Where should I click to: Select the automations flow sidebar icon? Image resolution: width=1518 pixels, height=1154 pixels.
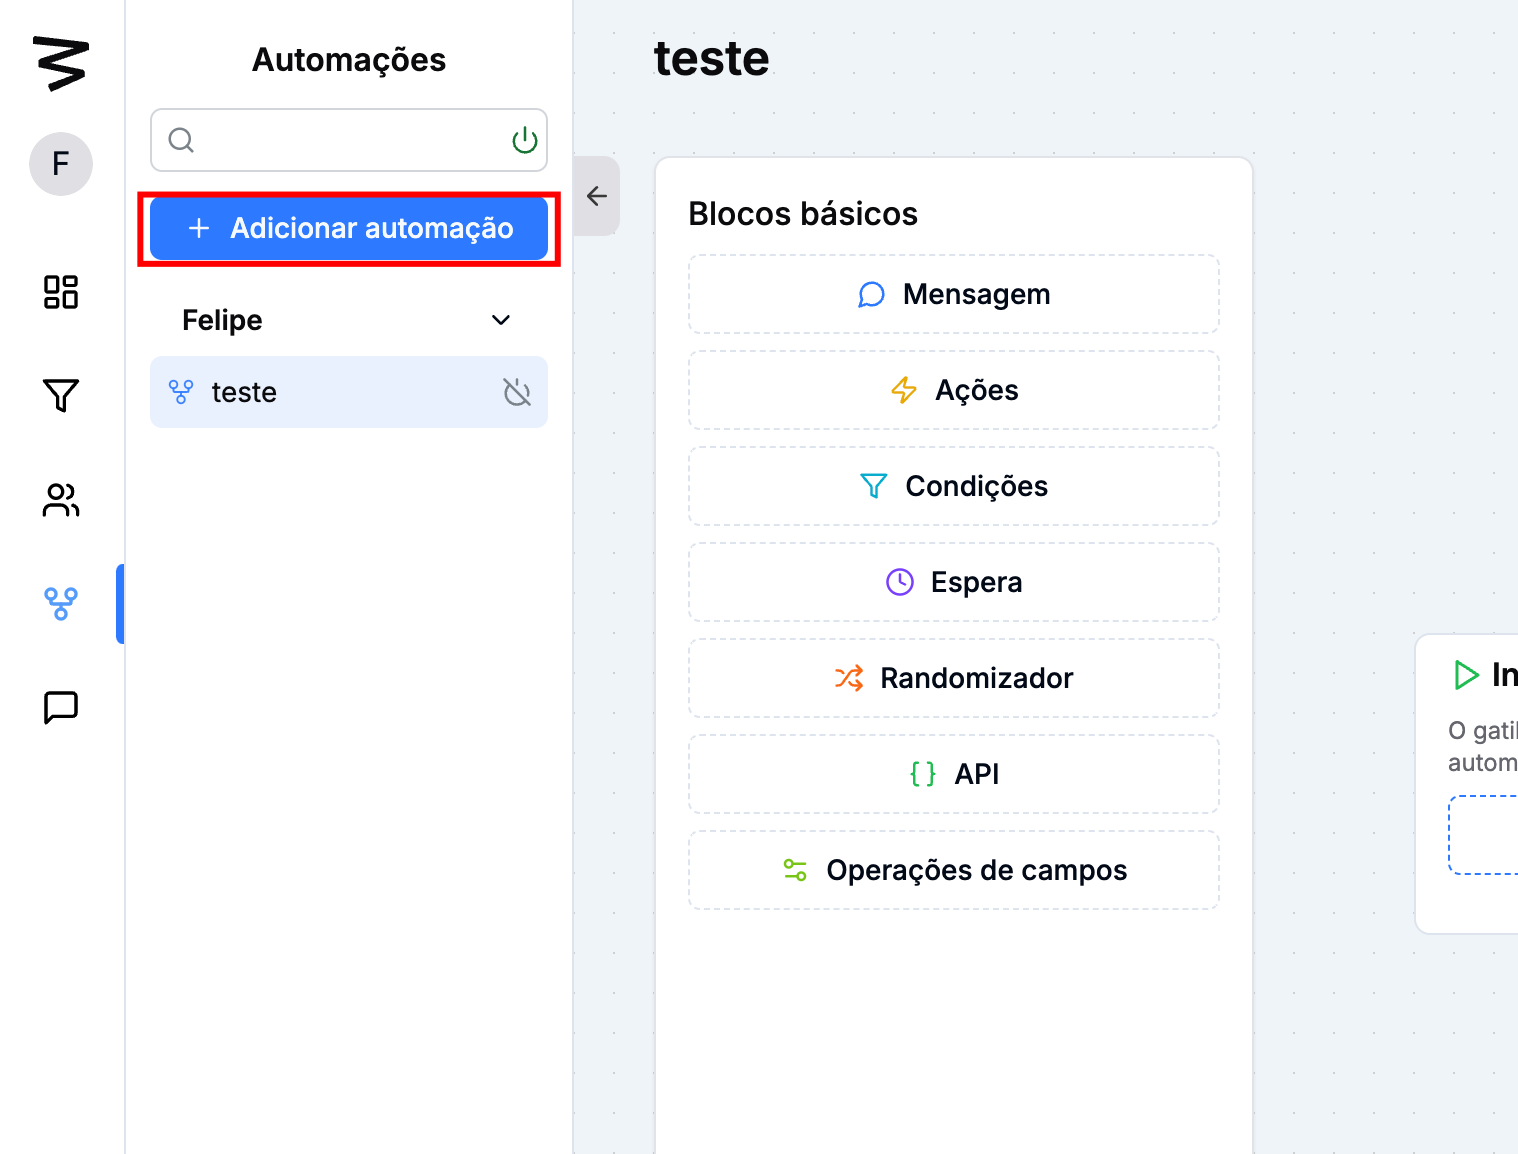point(61,604)
